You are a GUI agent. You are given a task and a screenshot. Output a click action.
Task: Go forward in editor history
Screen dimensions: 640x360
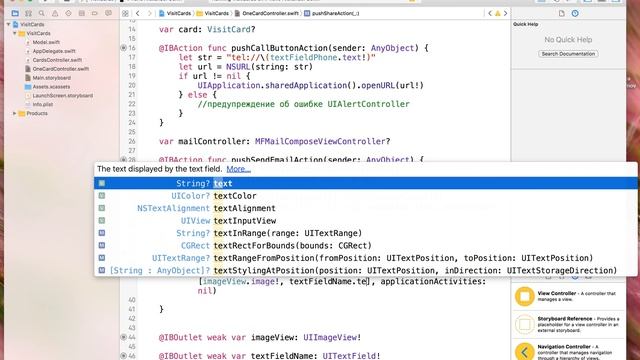pyautogui.click(x=149, y=13)
